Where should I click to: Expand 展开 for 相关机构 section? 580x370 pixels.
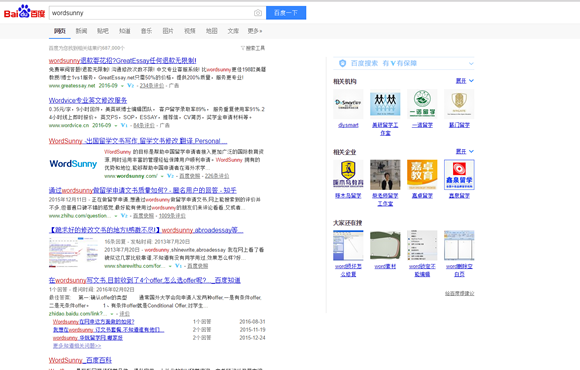[465, 81]
